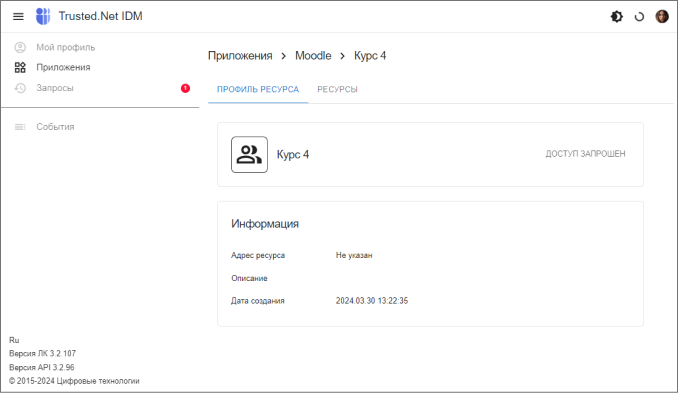The height and width of the screenshot is (393, 678).
Task: Go to Moodle breadcrumb
Action: [x=313, y=56]
